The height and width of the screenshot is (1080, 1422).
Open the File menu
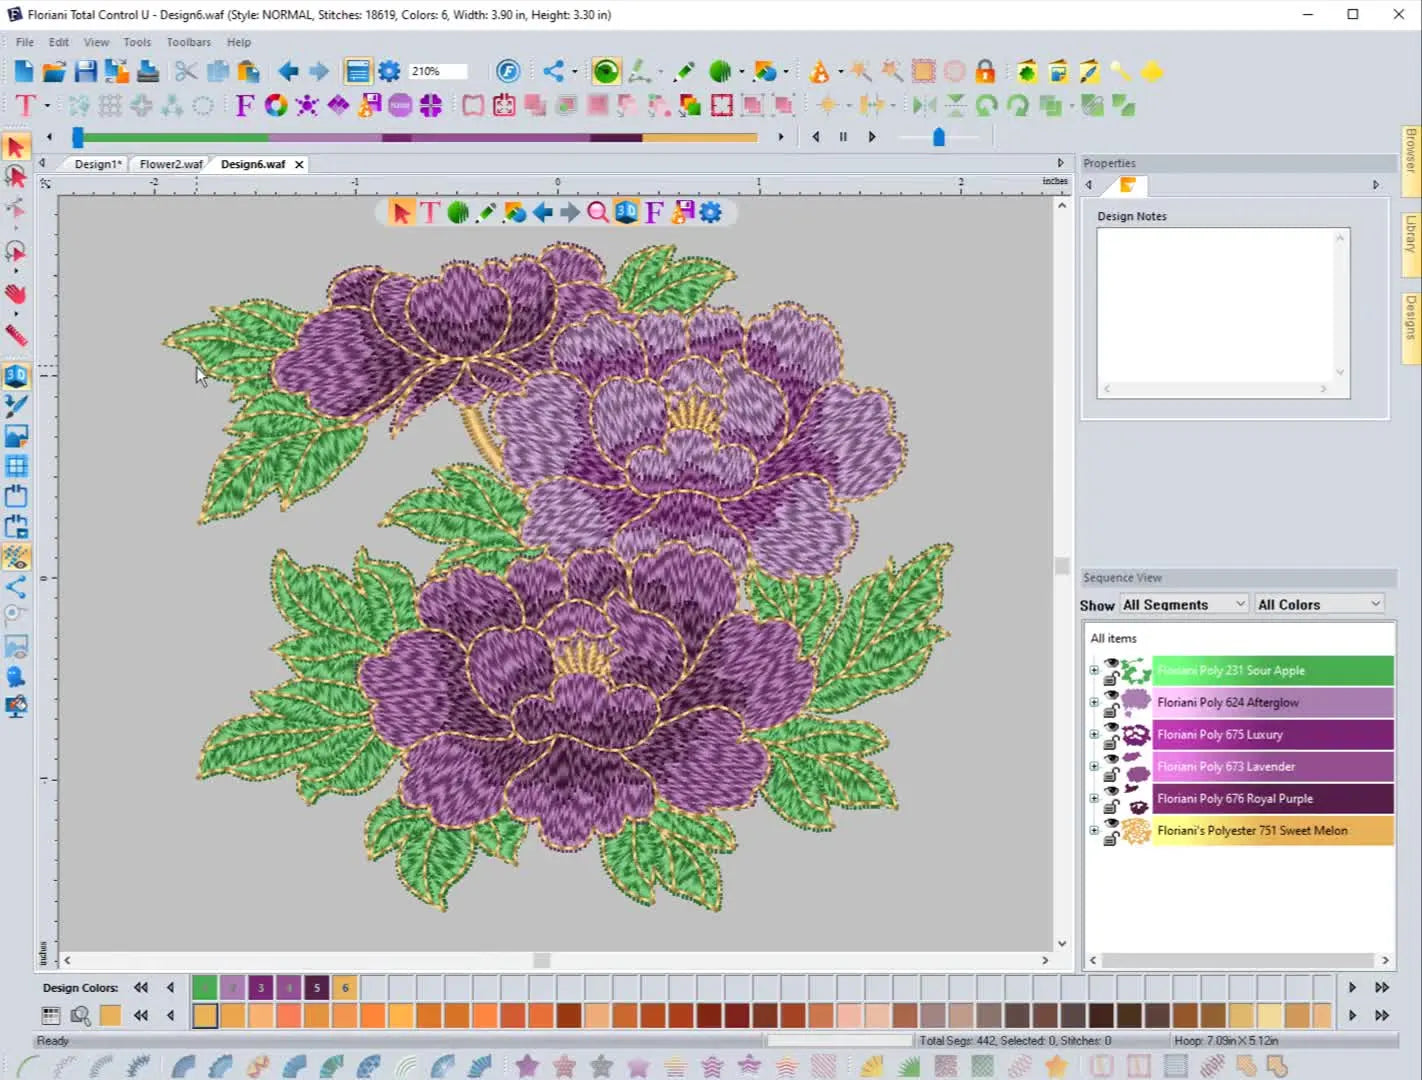click(x=25, y=42)
